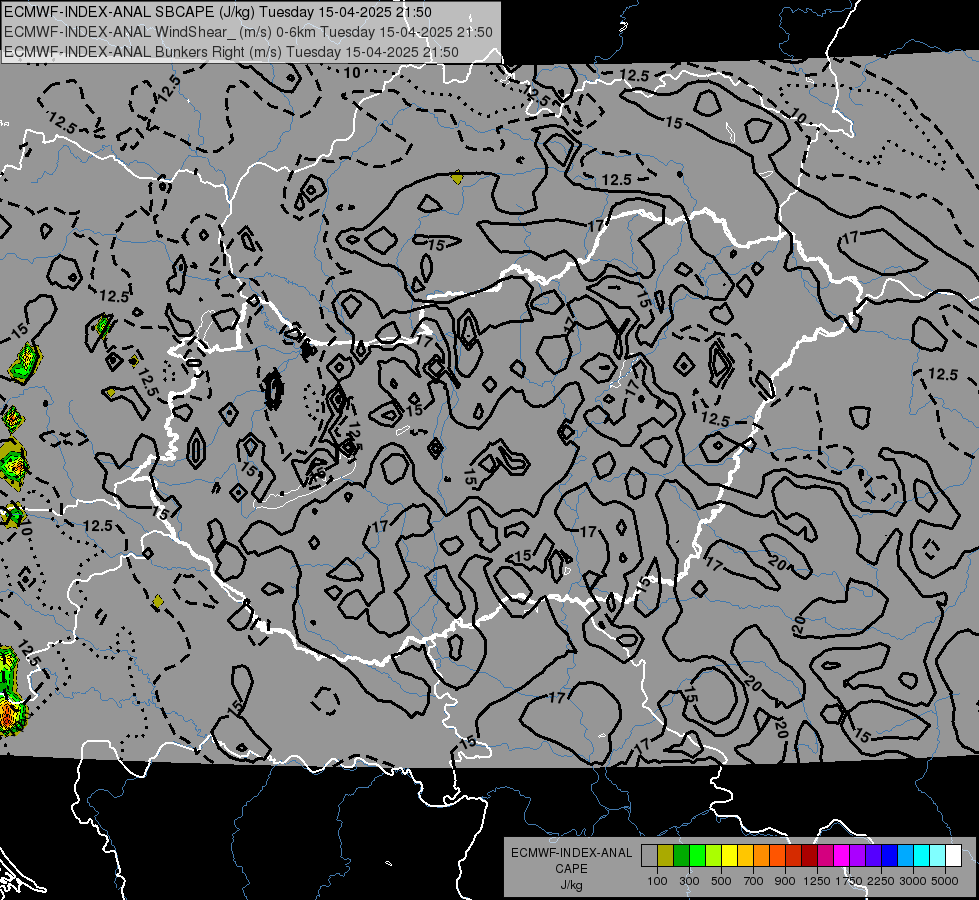Viewport: 979px width, 900px height.
Task: Pick the pink-magenta legend swatch
Action: tap(825, 855)
